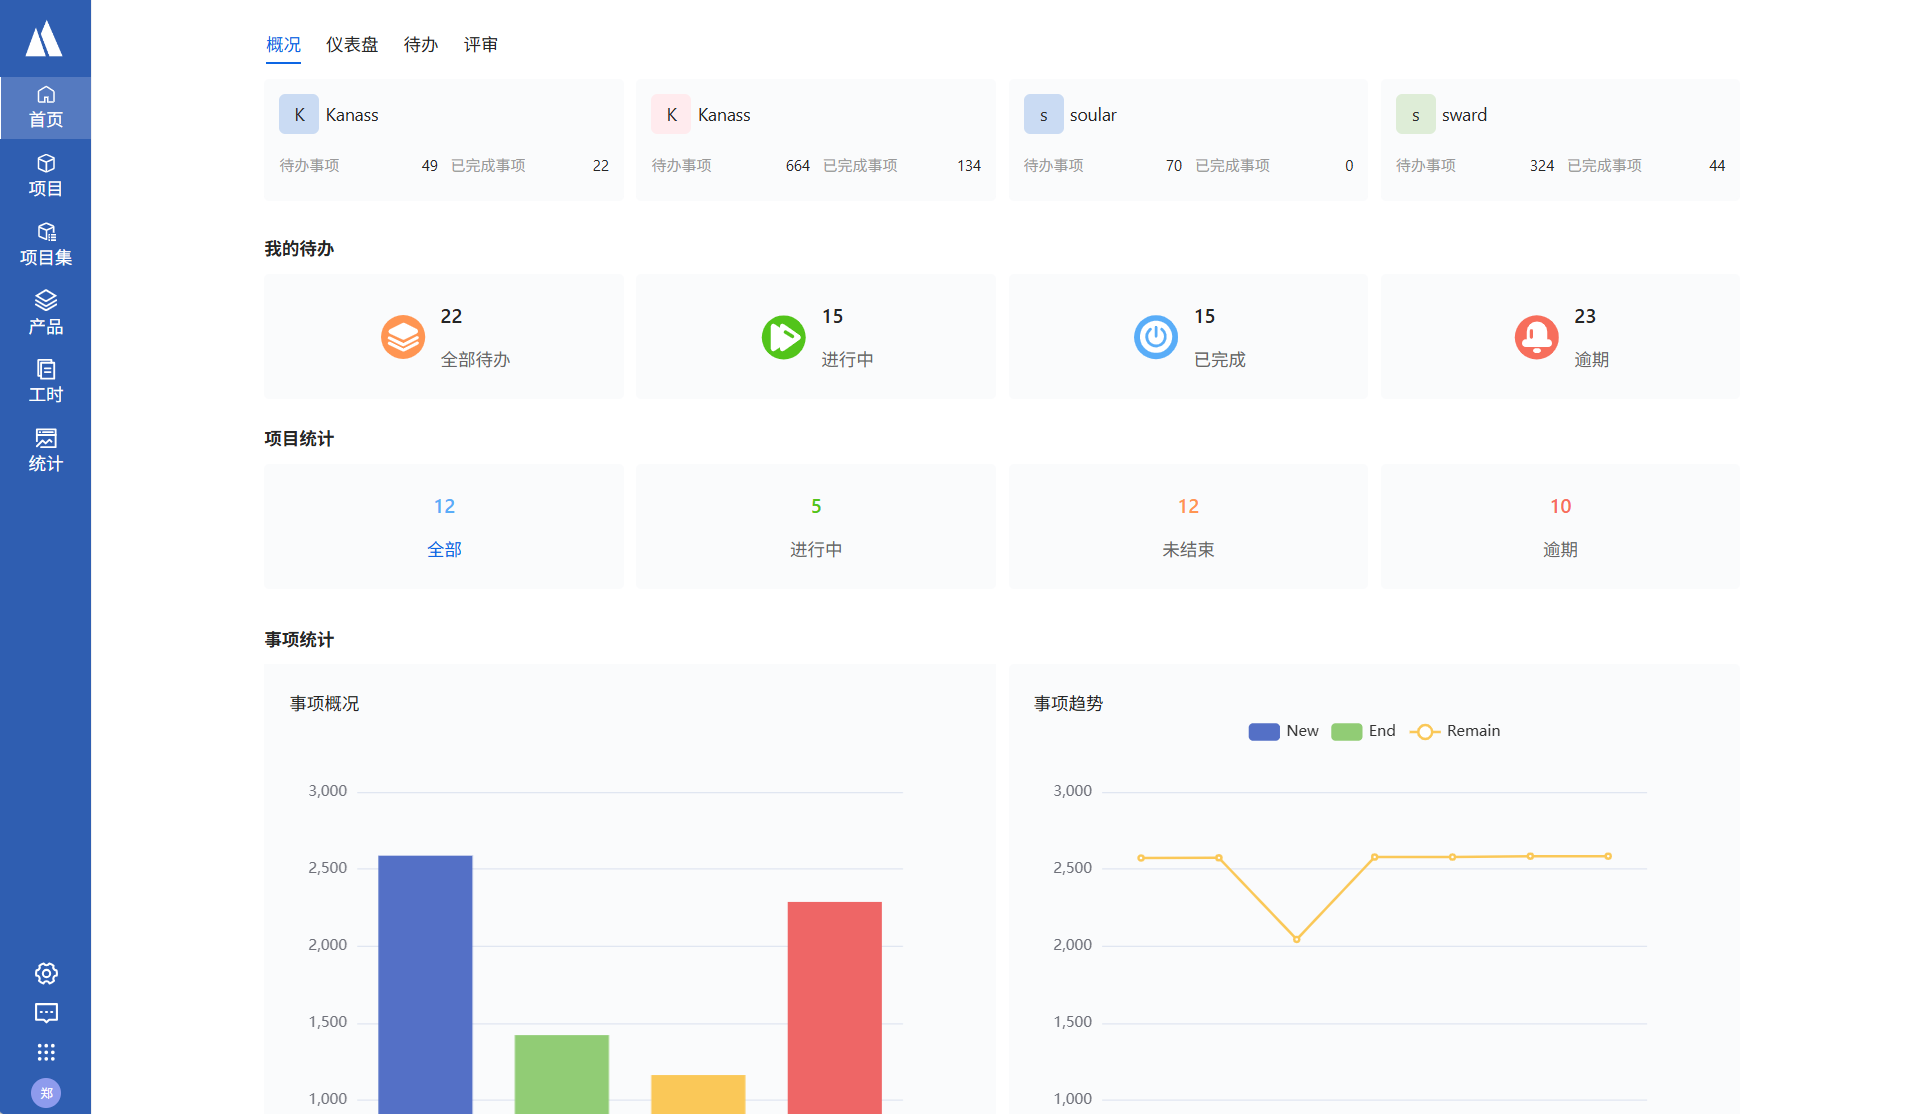This screenshot has width=1912, height=1114.
Task: Open 产品 products in the sidebar
Action: 45,313
